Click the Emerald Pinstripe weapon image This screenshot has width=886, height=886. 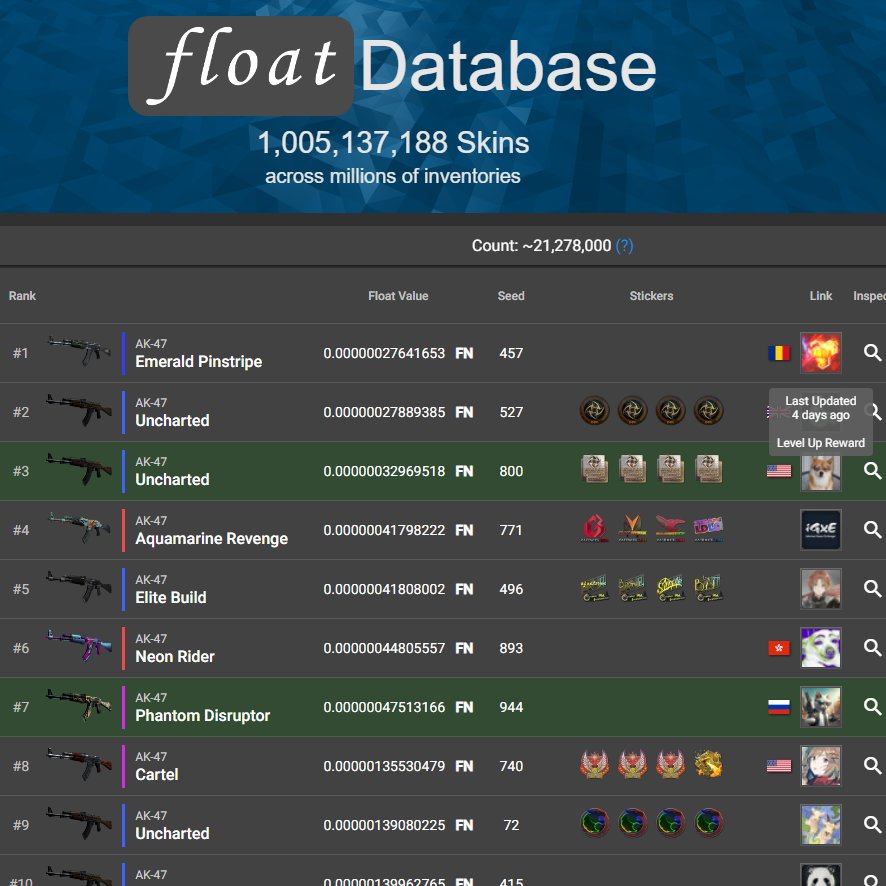click(x=79, y=350)
